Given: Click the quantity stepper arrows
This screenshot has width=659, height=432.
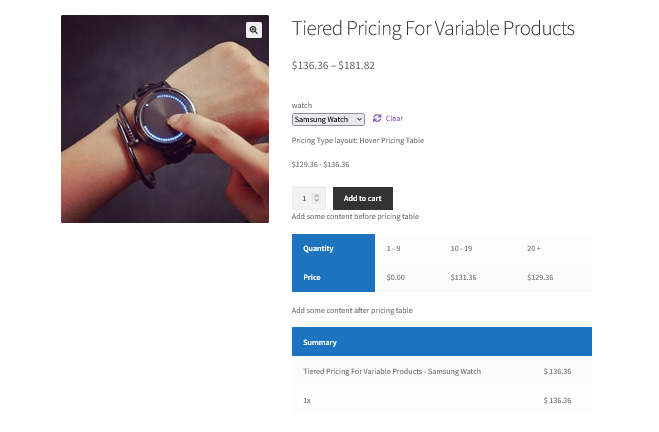Looking at the screenshot, I should pyautogui.click(x=317, y=198).
